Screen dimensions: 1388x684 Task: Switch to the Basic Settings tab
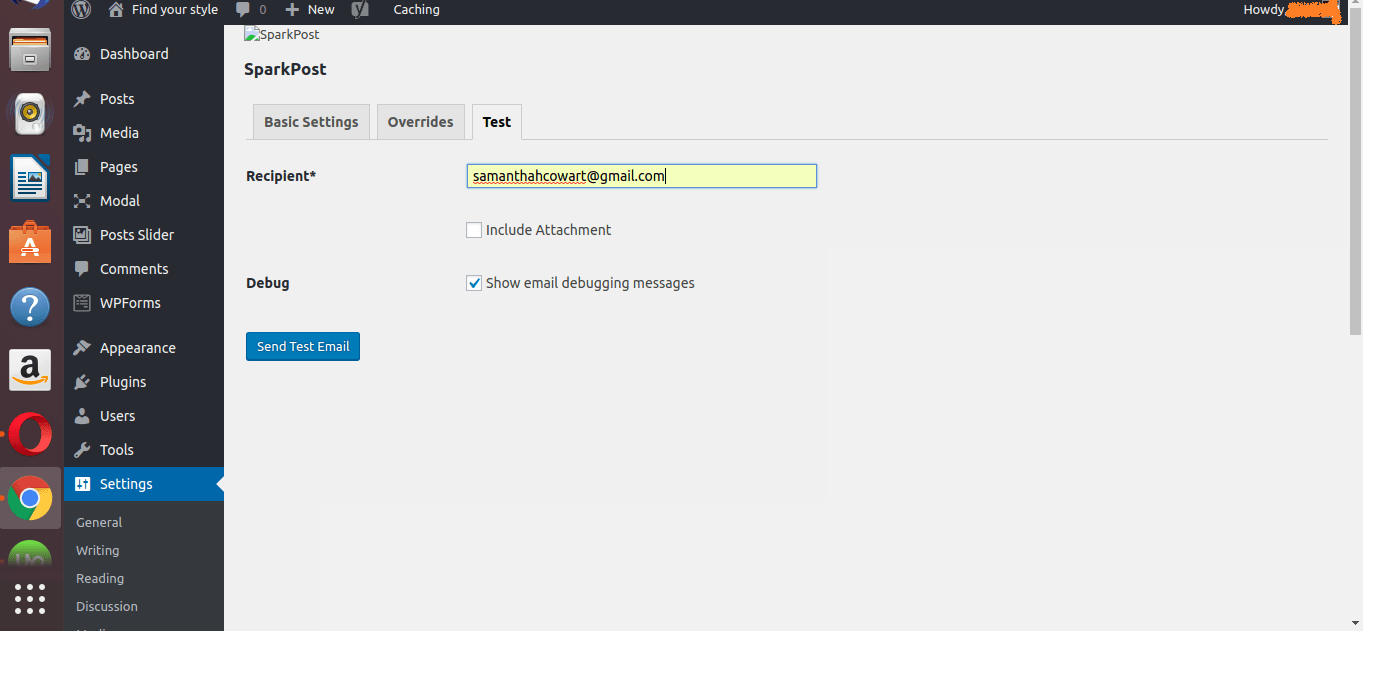pyautogui.click(x=310, y=121)
